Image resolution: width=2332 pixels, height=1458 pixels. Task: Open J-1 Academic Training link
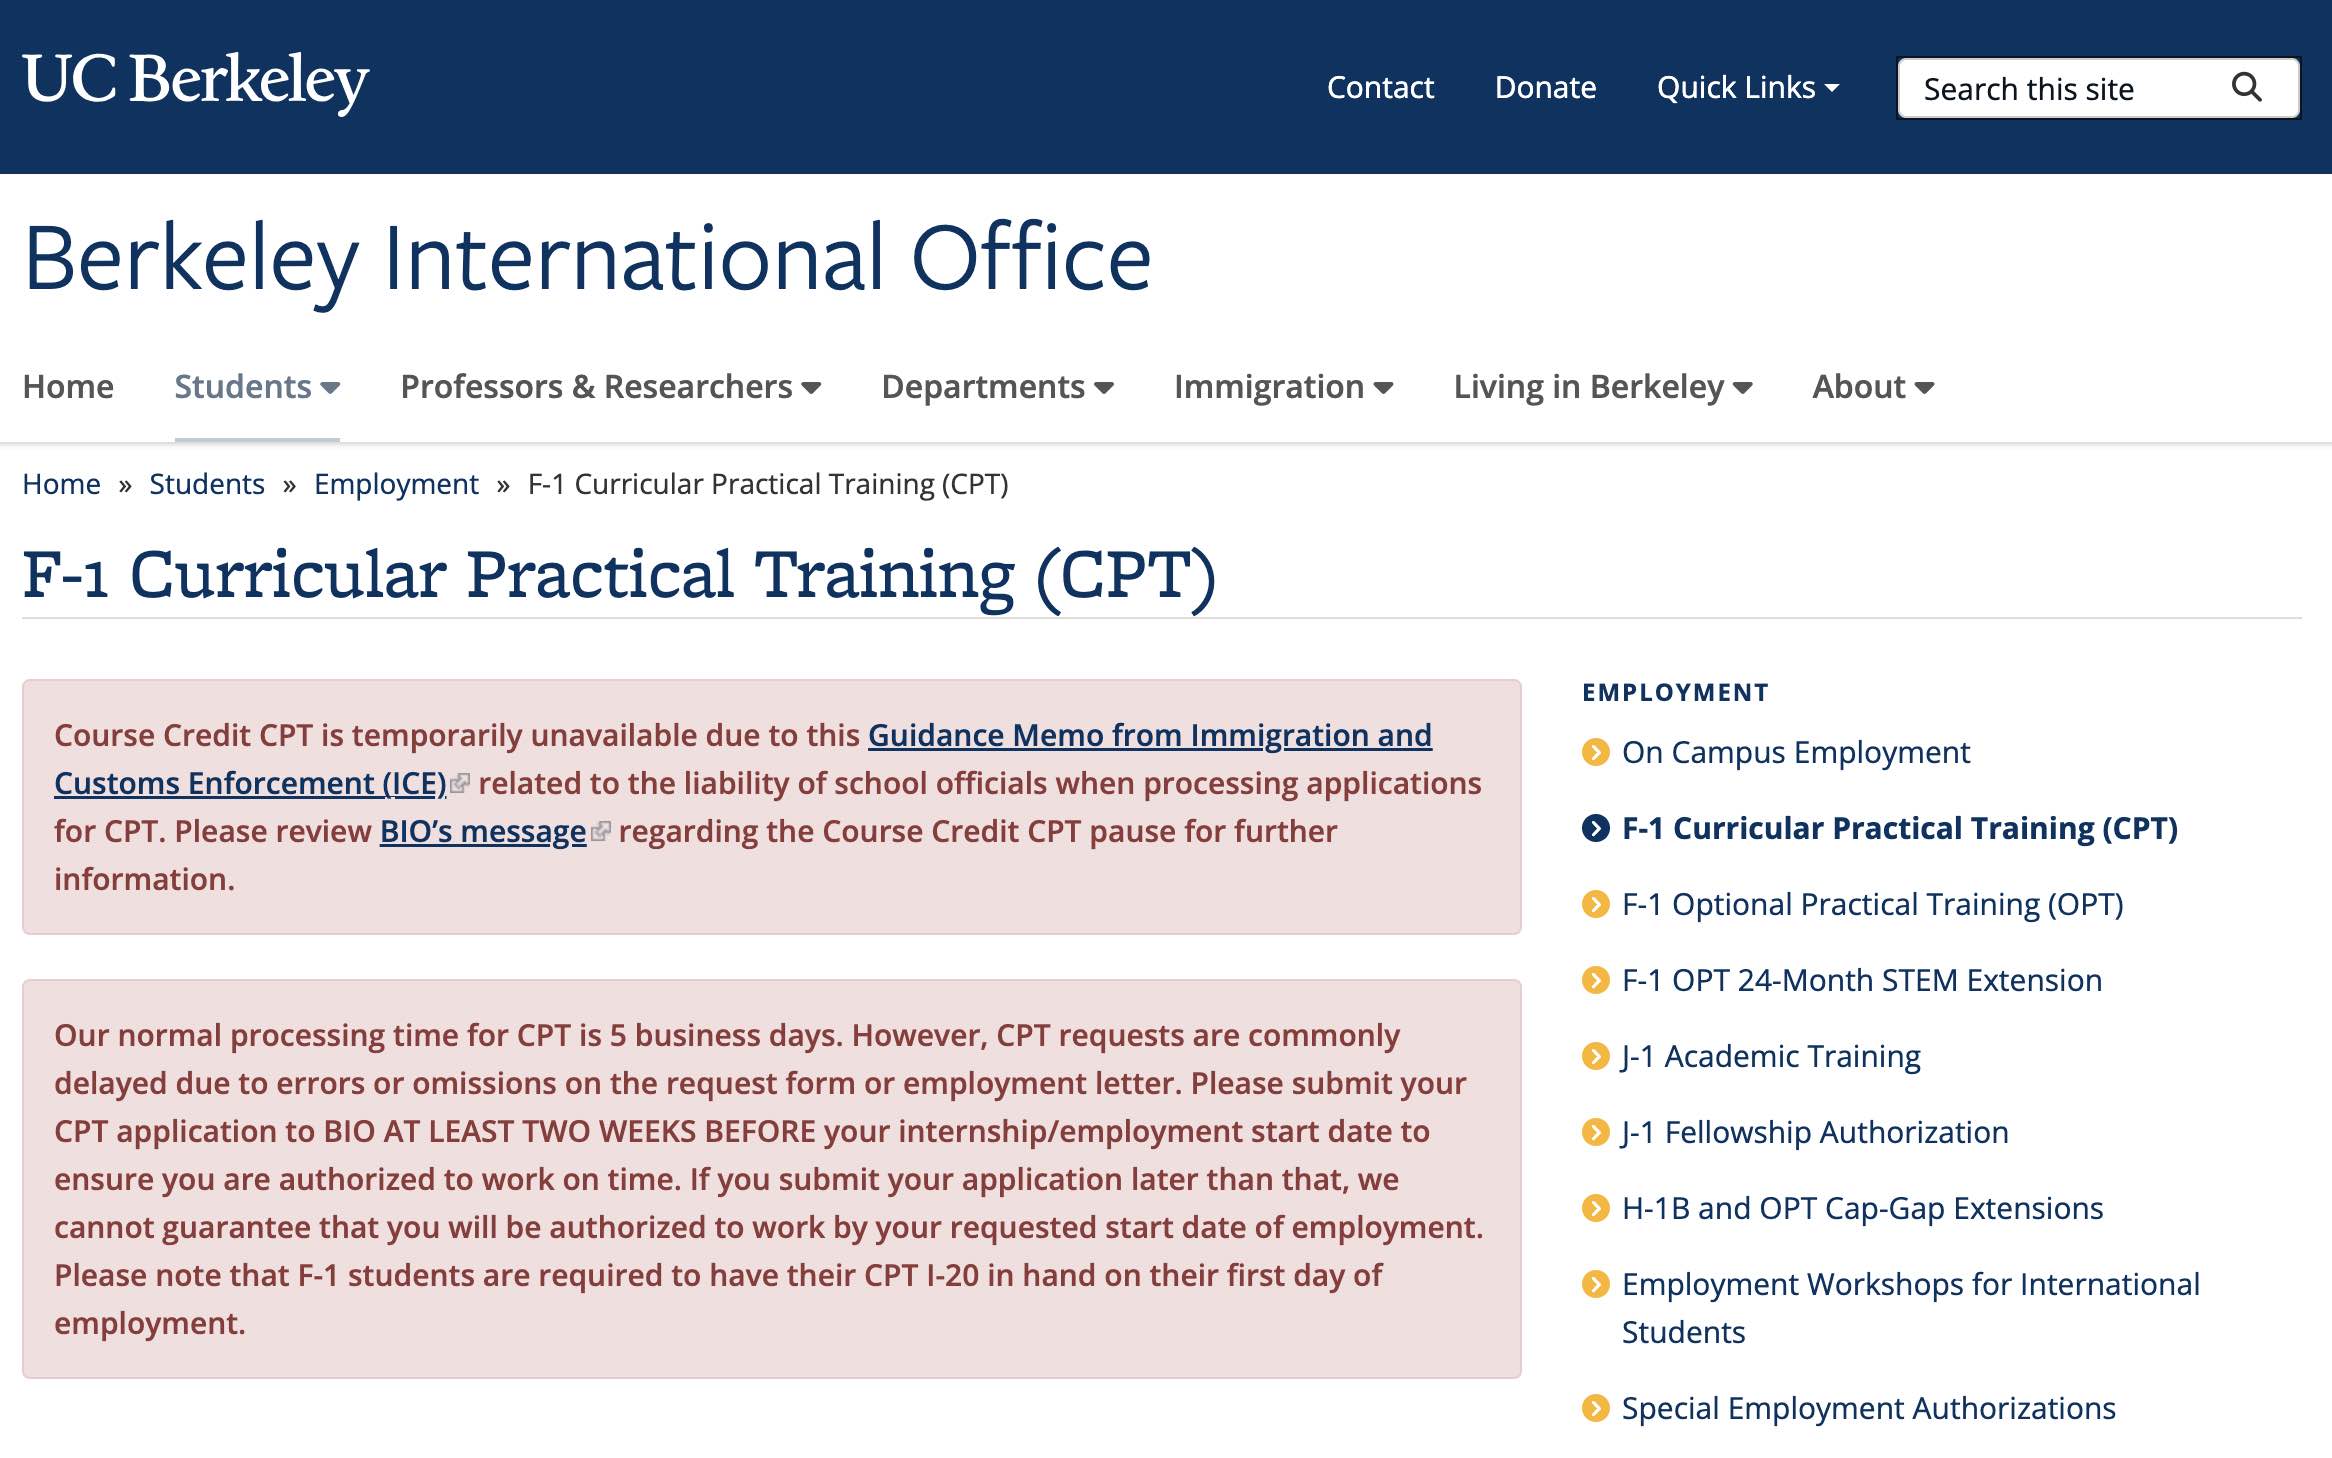tap(1771, 1056)
